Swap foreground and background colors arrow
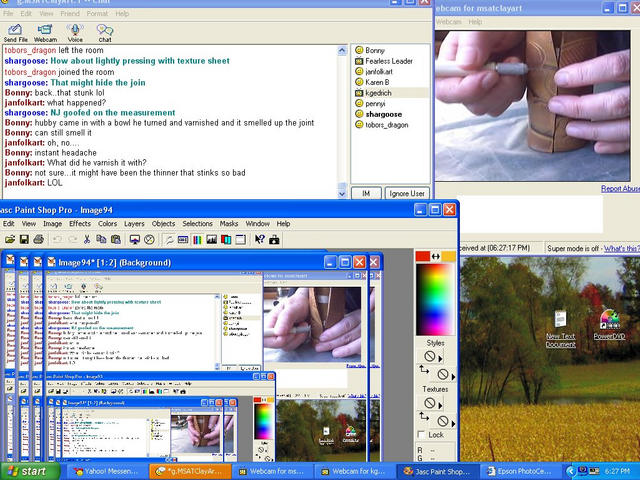 pos(436,256)
